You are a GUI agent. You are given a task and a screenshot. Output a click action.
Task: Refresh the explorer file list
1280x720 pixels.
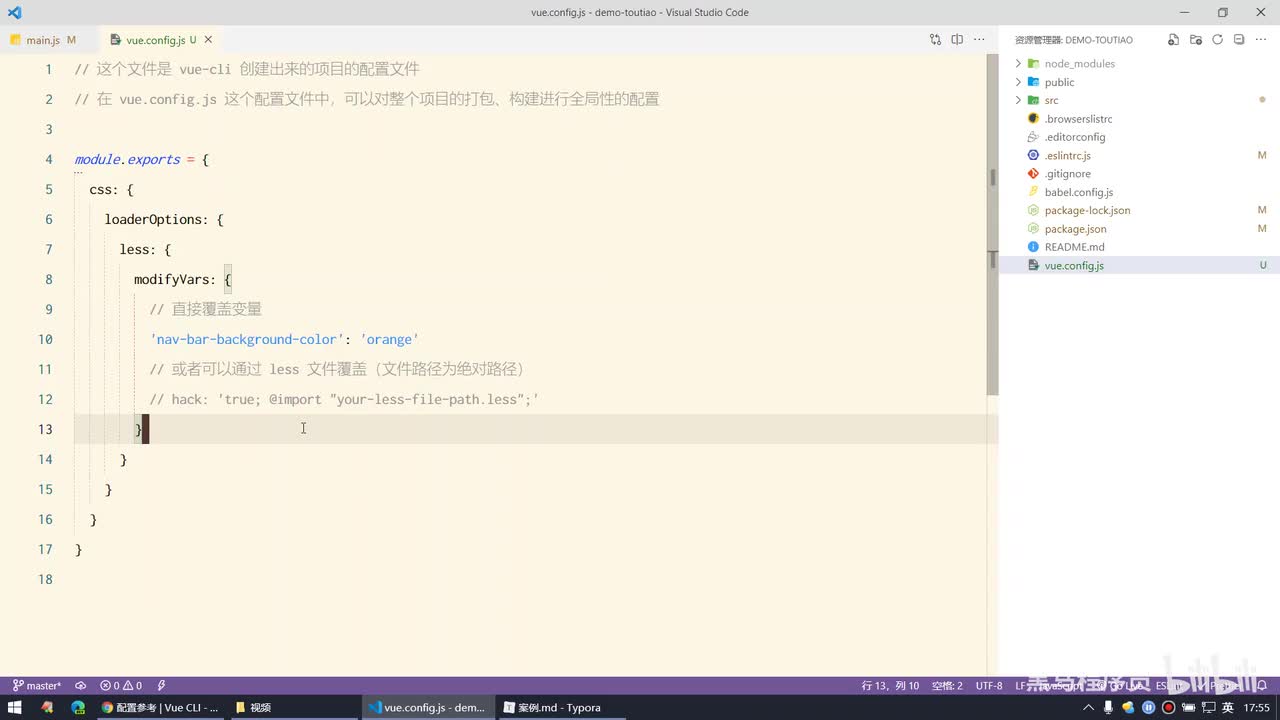coord(1217,40)
